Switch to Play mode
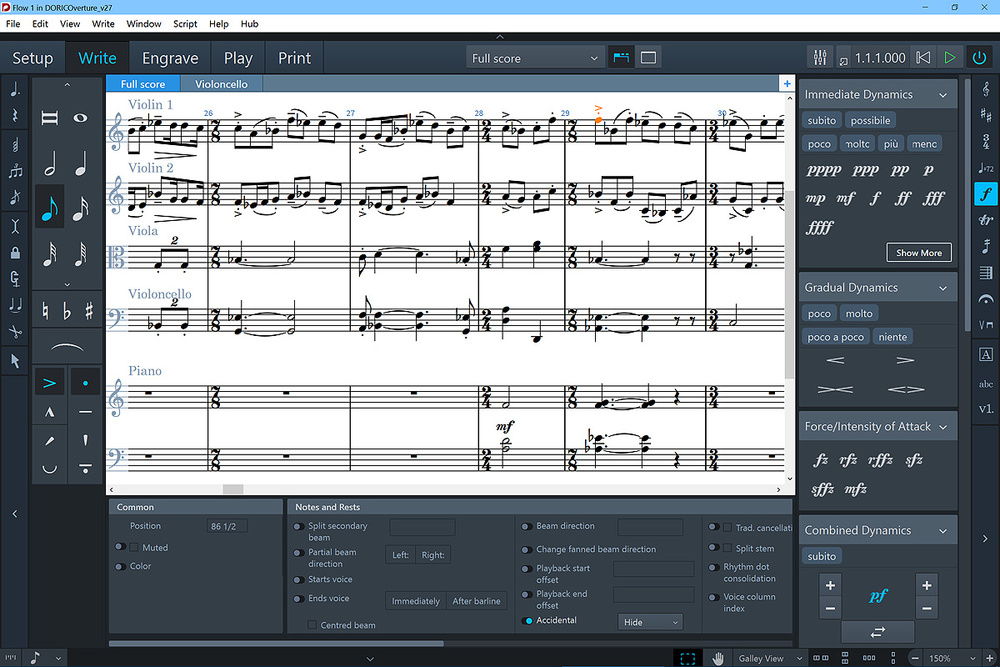Image resolution: width=1000 pixels, height=667 pixels. (238, 58)
